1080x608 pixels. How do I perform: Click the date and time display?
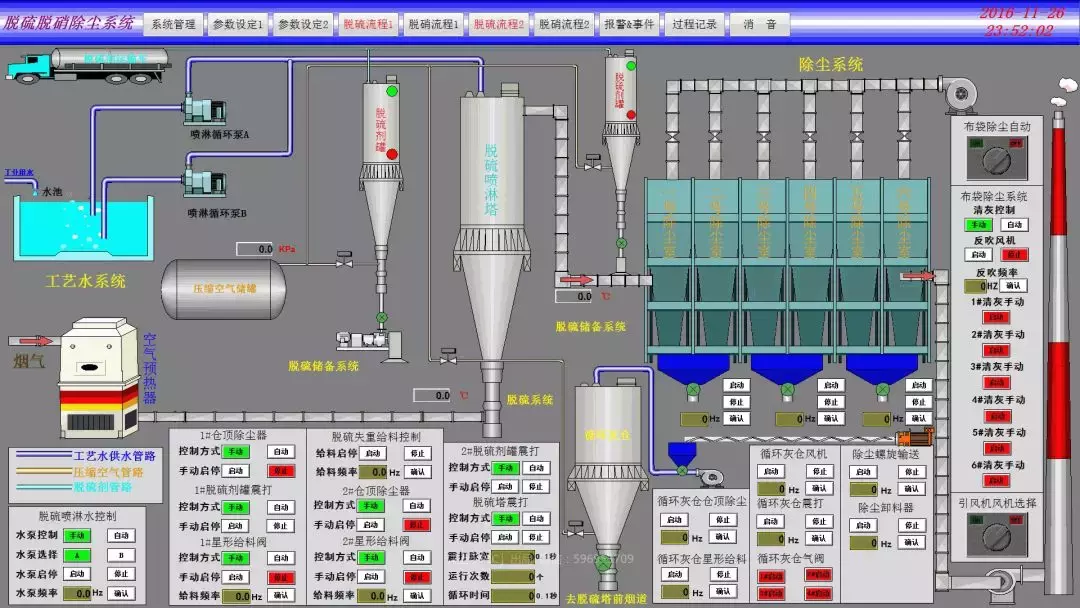[x=1020, y=21]
